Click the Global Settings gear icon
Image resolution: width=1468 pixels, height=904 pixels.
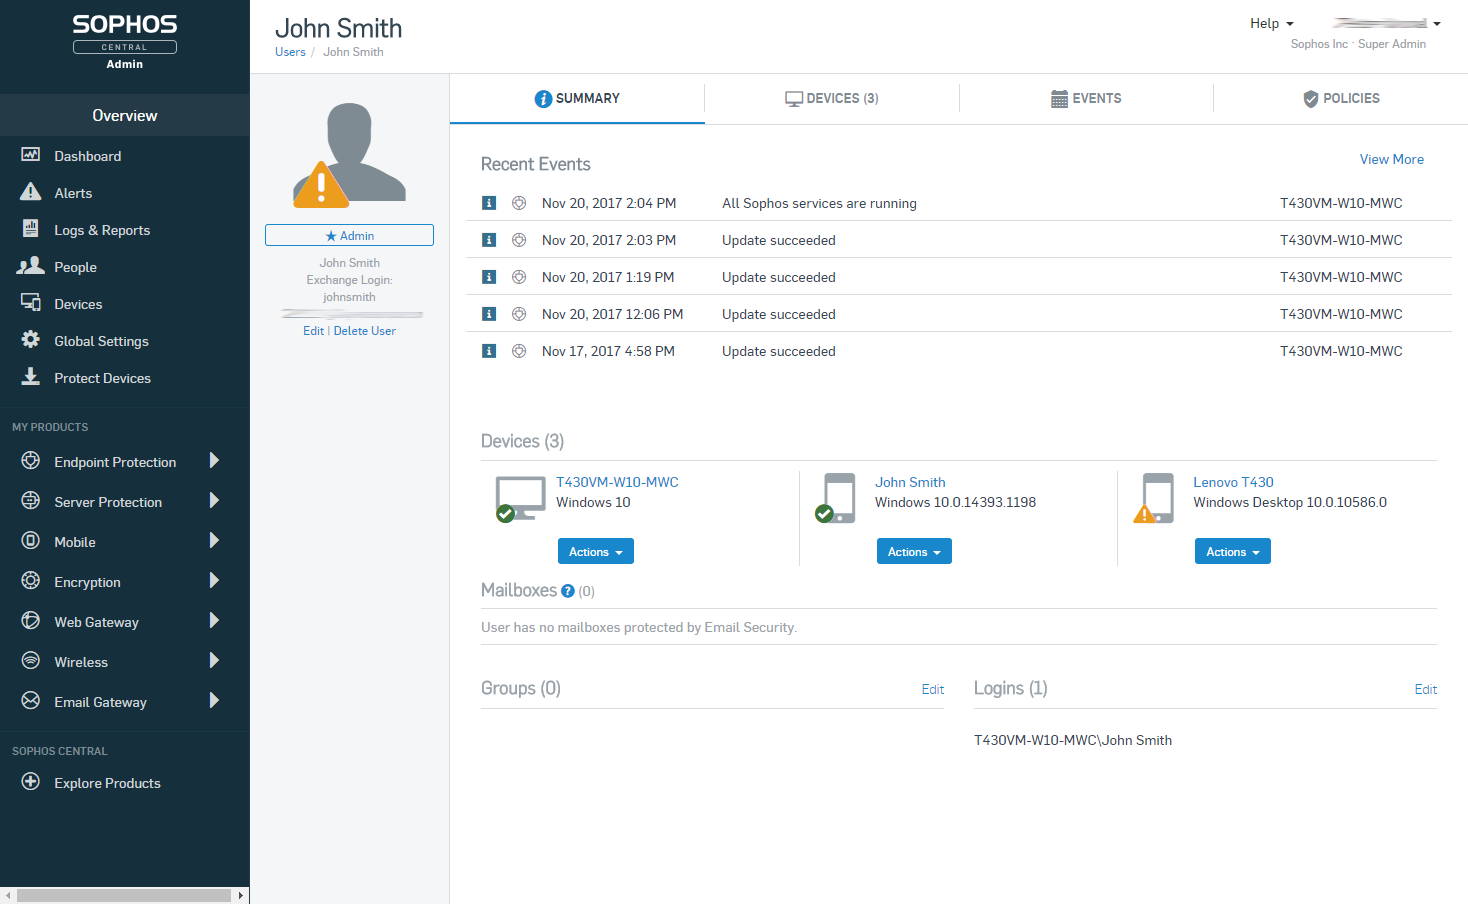pyautogui.click(x=31, y=340)
